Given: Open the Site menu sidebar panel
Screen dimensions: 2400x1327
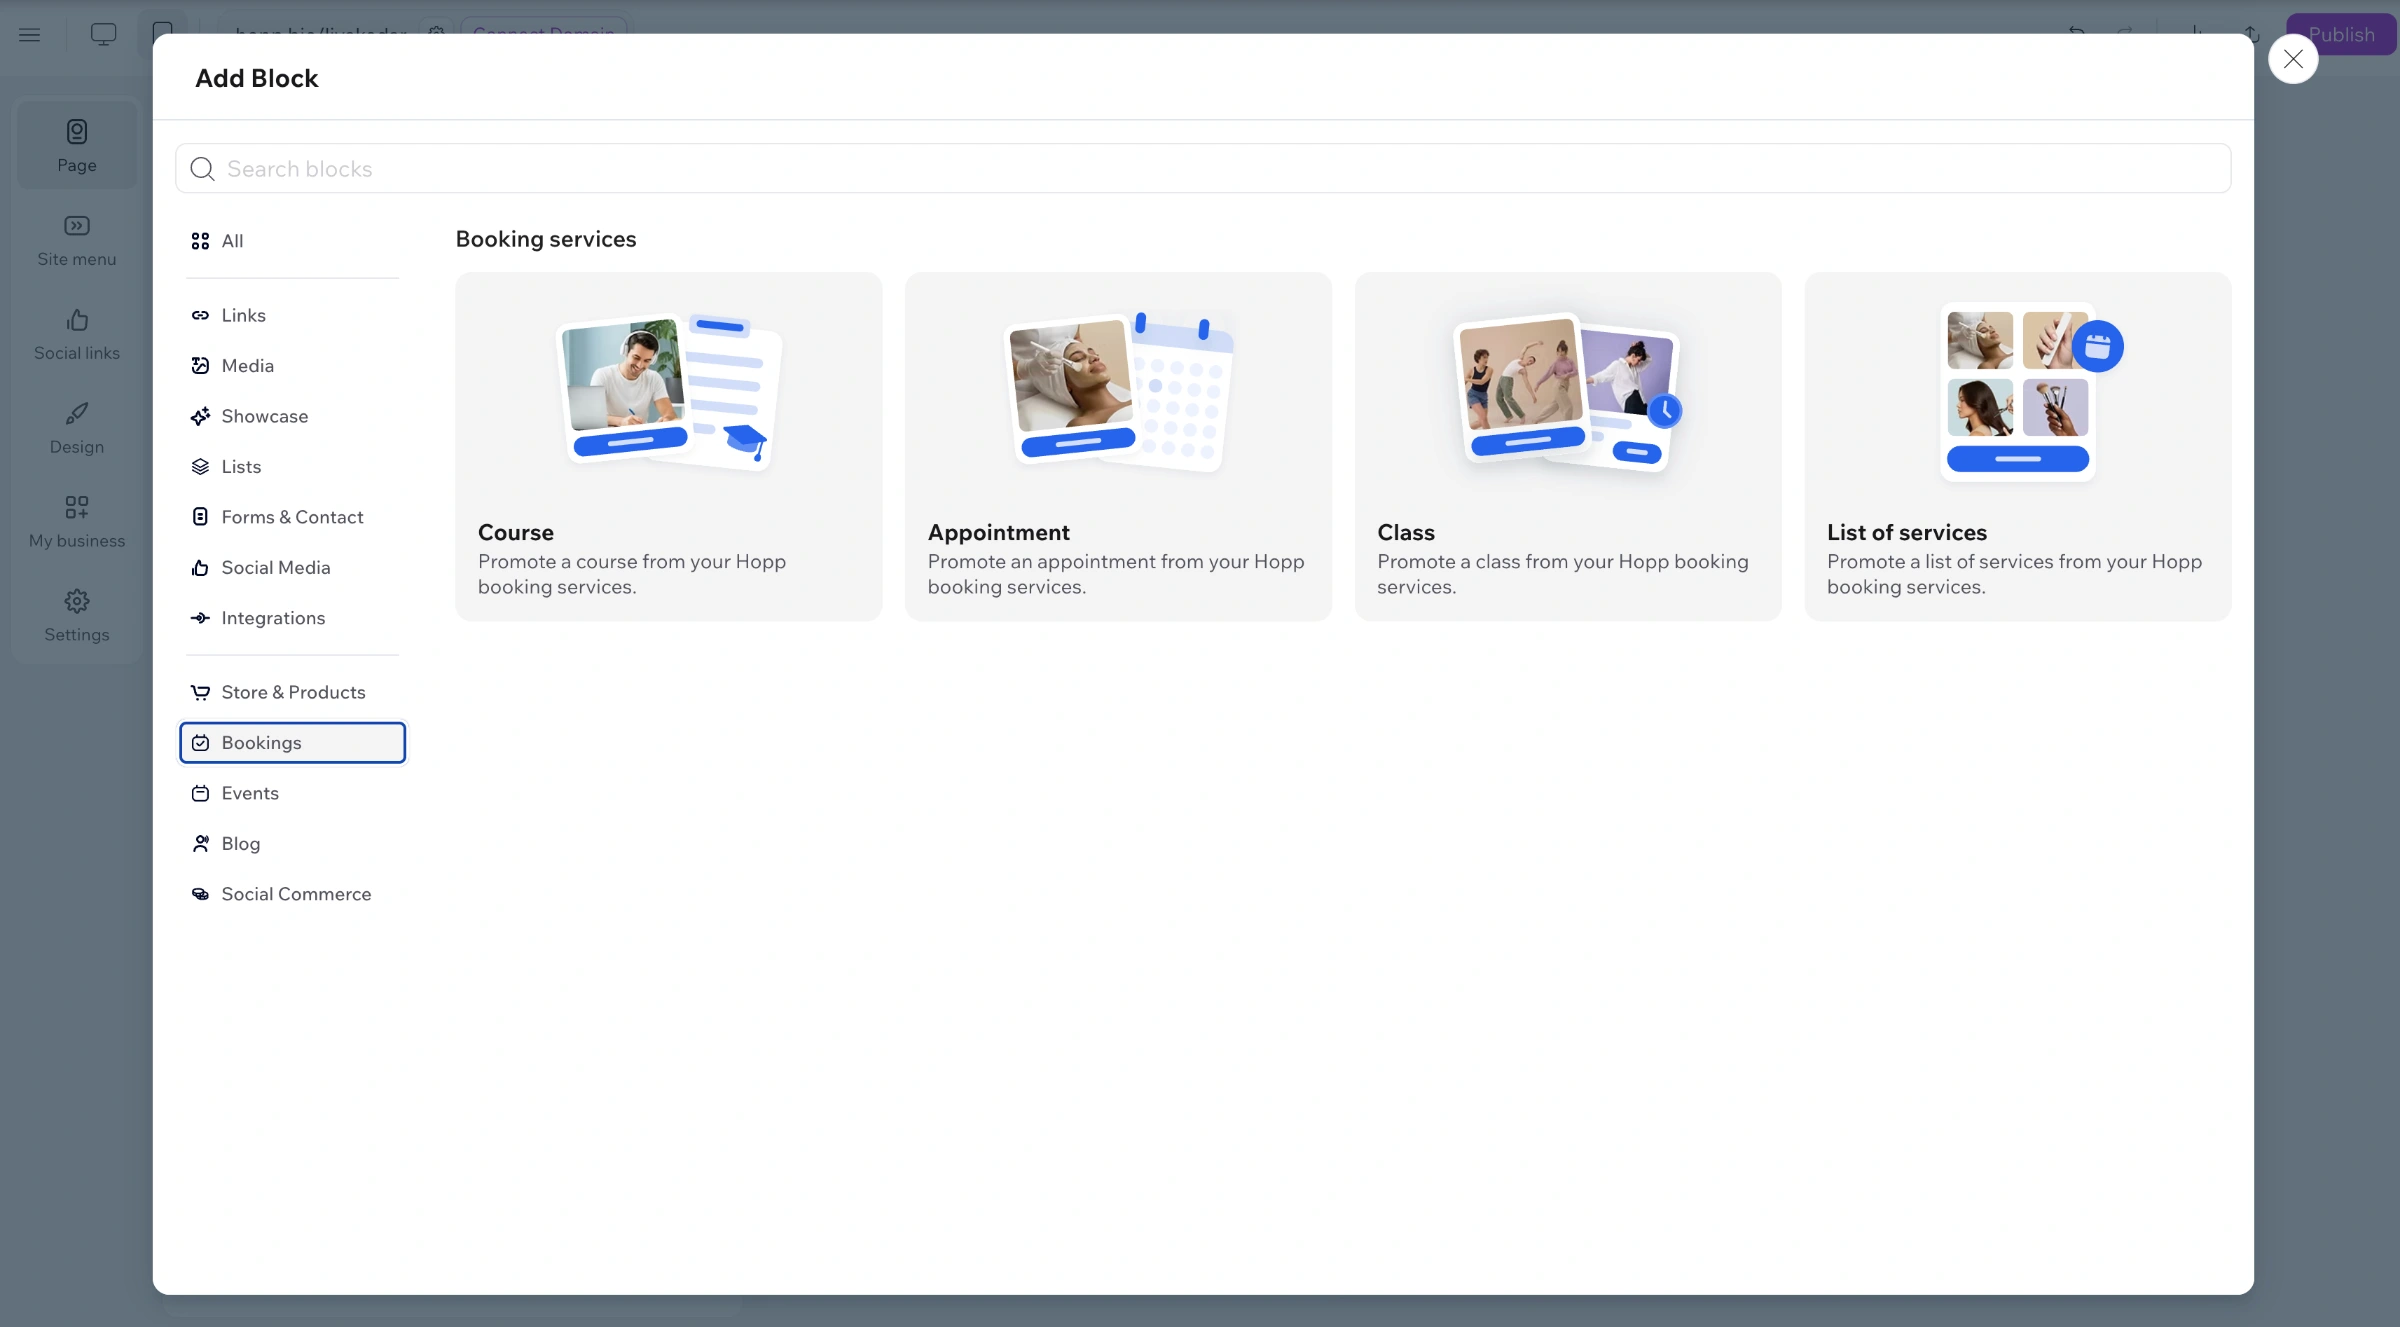Looking at the screenshot, I should [77, 240].
